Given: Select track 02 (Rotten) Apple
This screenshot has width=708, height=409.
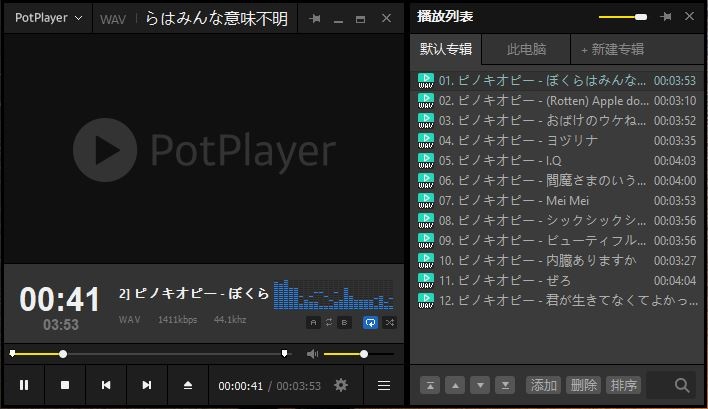Looking at the screenshot, I should [x=557, y=100].
